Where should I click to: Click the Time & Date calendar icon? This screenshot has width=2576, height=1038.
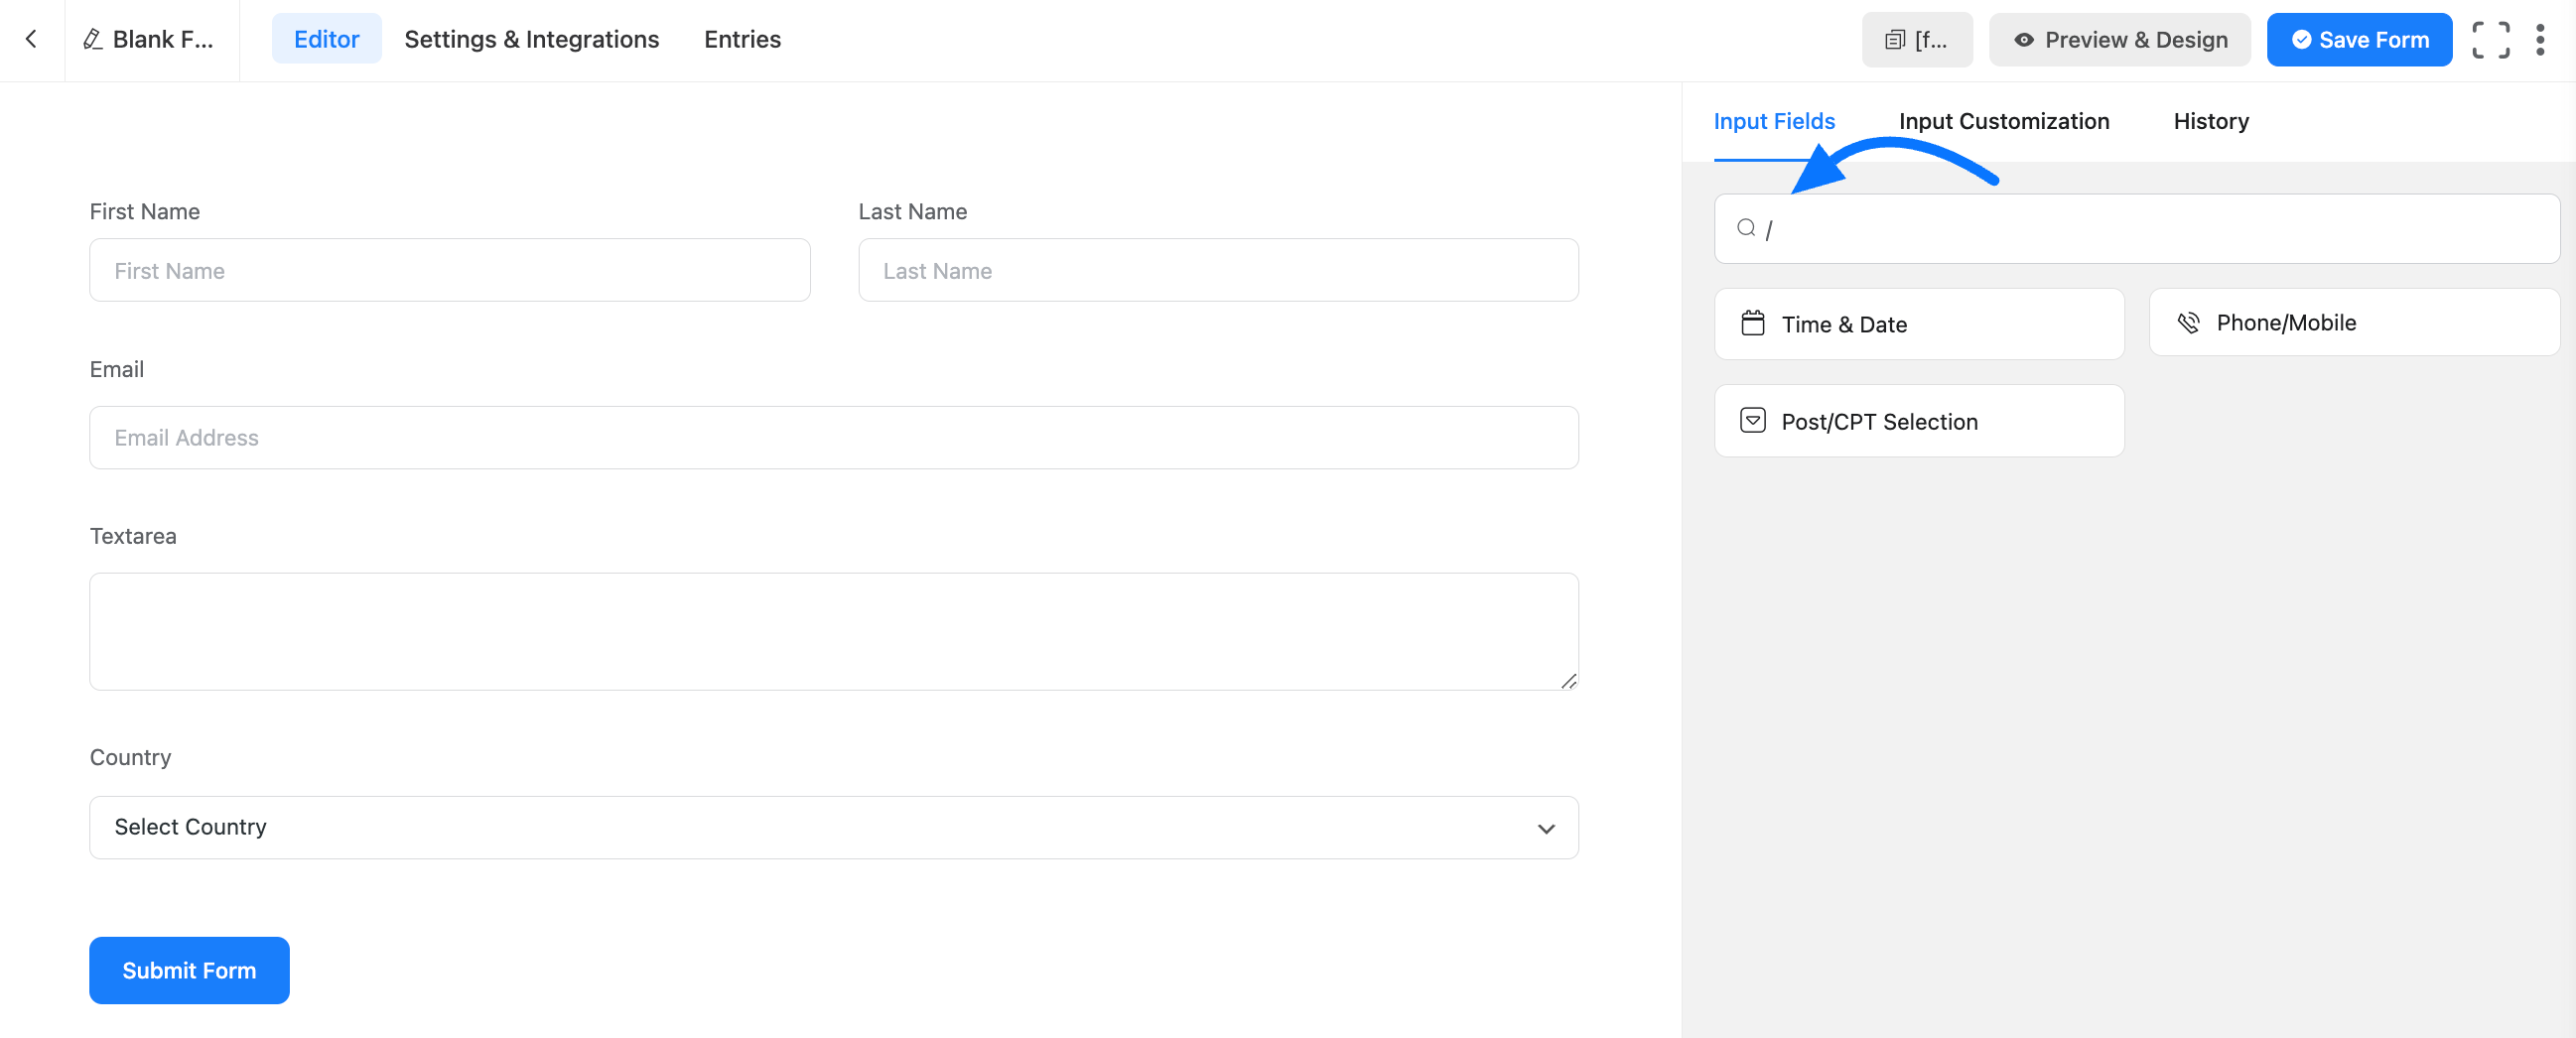(x=1753, y=324)
